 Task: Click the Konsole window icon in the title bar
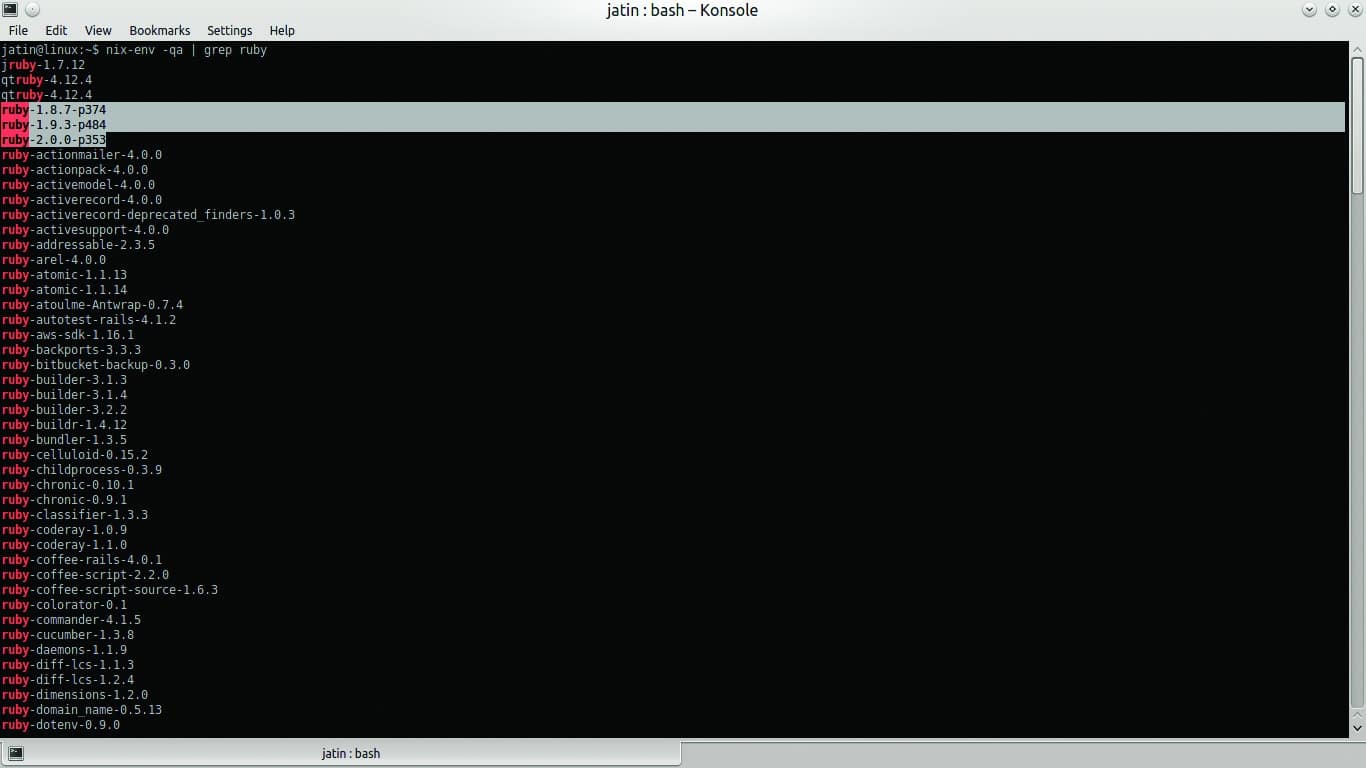9,10
